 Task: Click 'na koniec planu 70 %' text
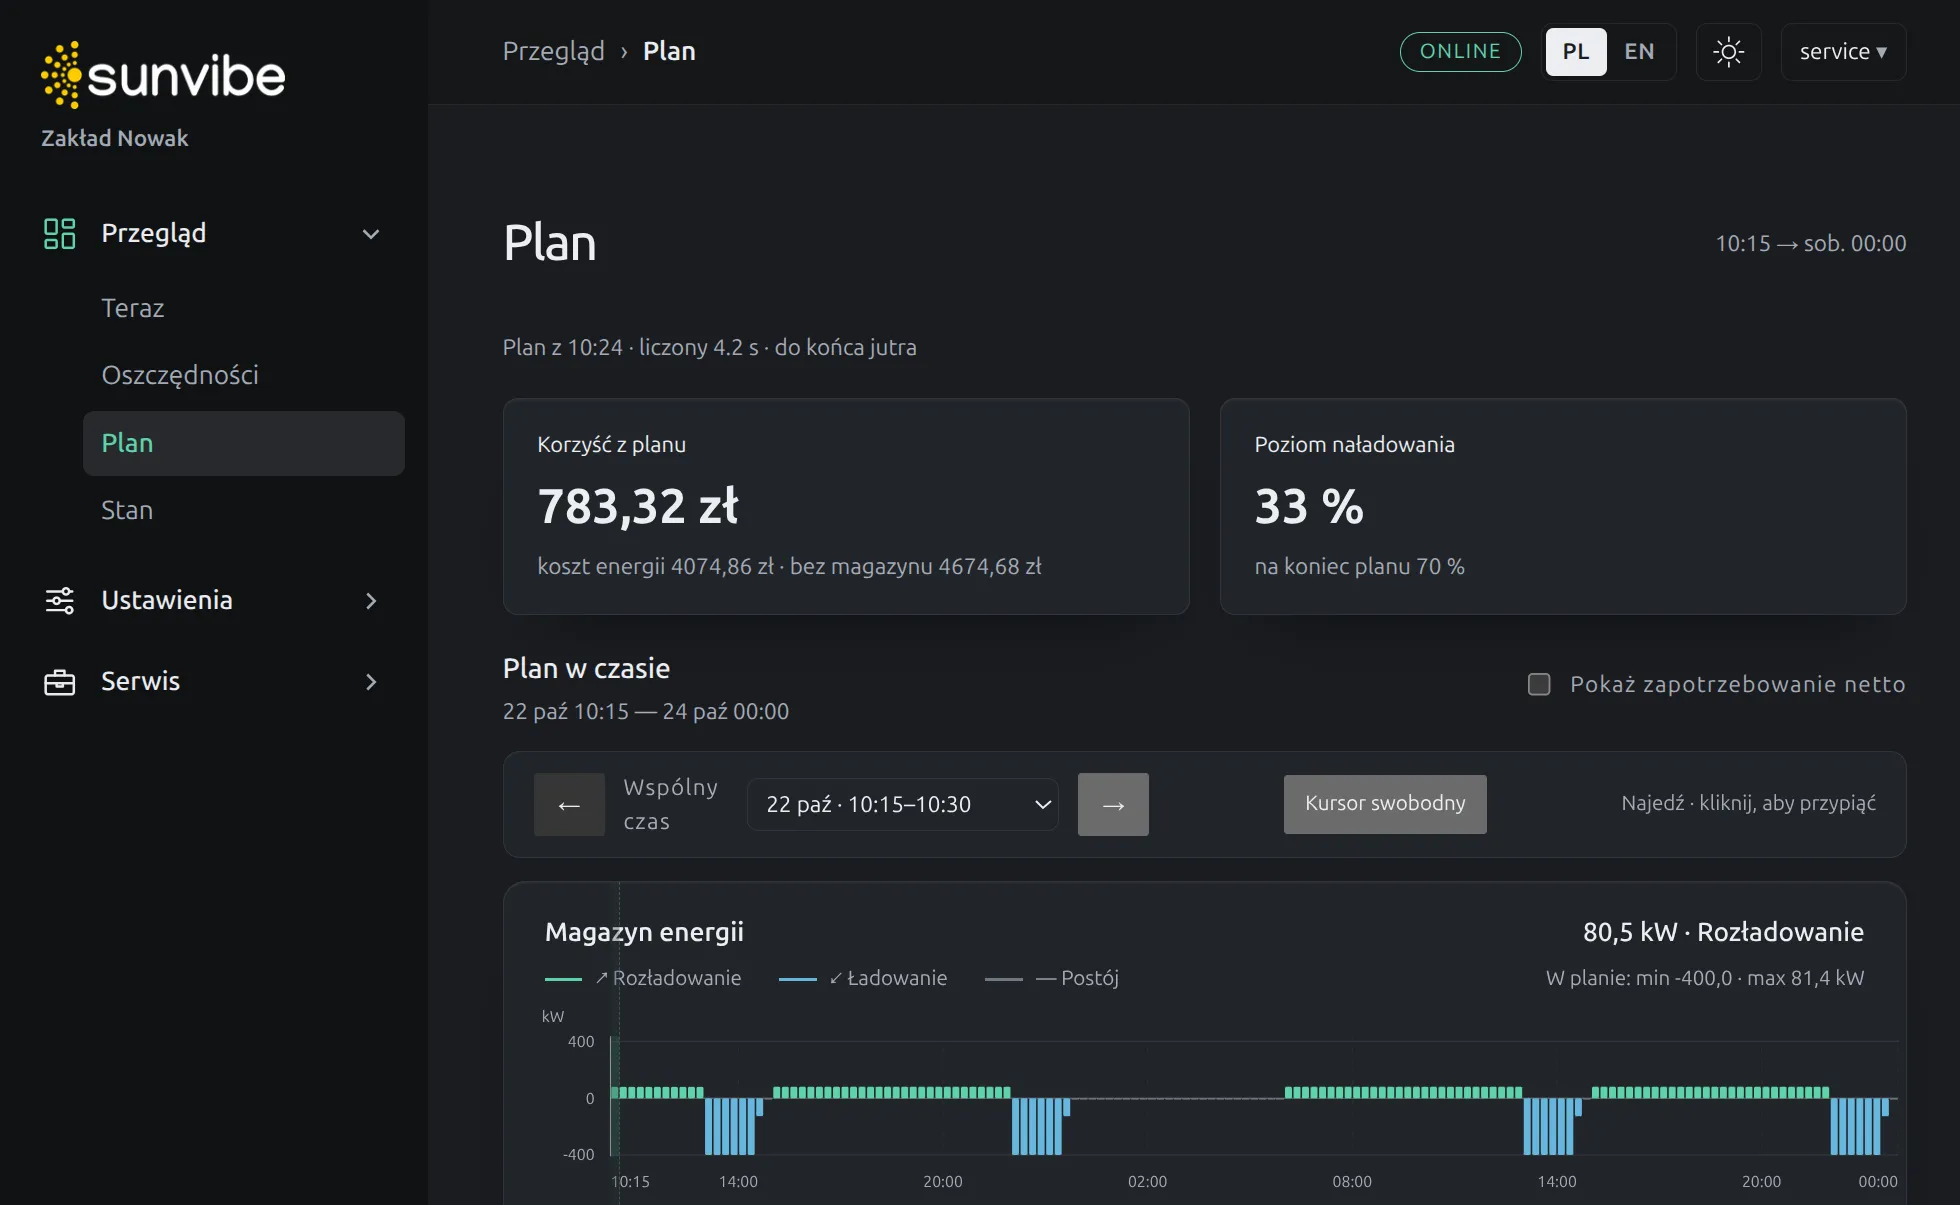tap(1360, 566)
